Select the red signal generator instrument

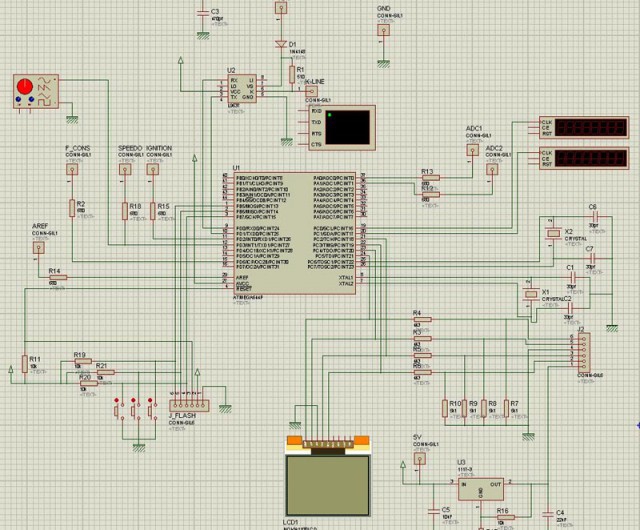pos(36,91)
